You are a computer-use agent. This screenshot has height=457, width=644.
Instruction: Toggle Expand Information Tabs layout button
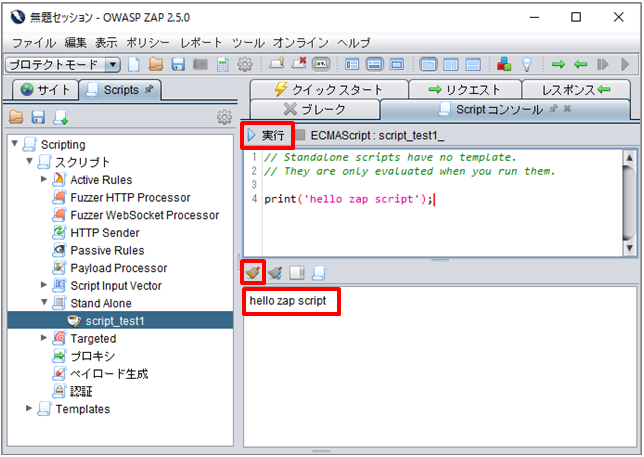pos(374,64)
